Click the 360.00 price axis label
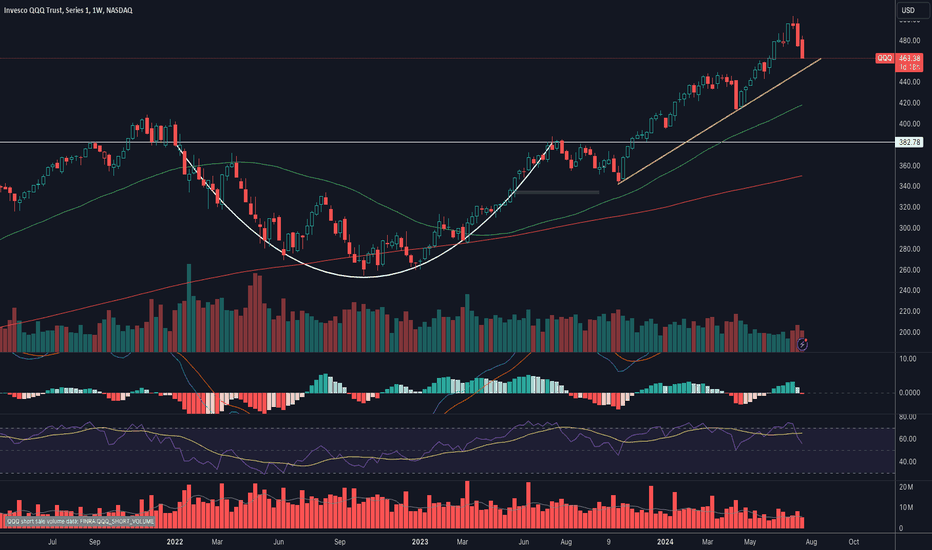This screenshot has width=932, height=550. [x=909, y=166]
